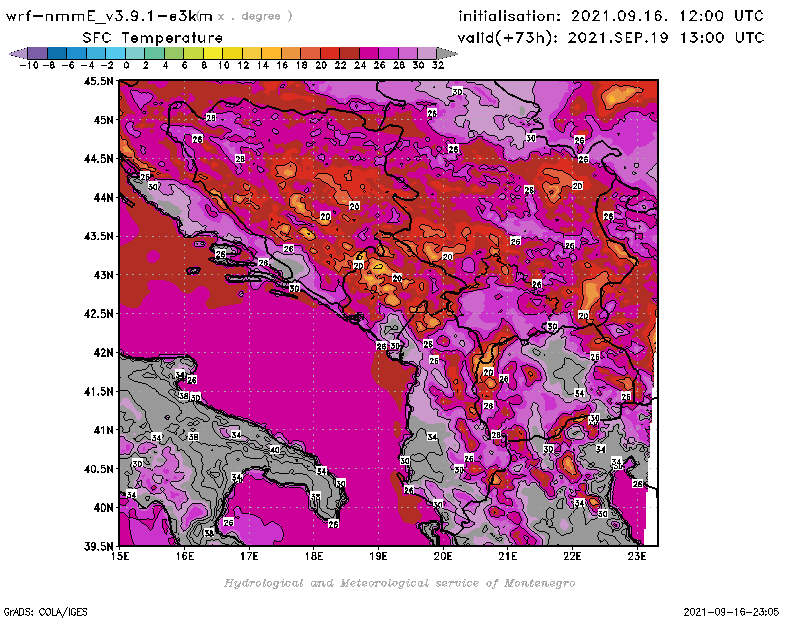Click the 15E longitude label
800x618 pixels.
pos(120,556)
